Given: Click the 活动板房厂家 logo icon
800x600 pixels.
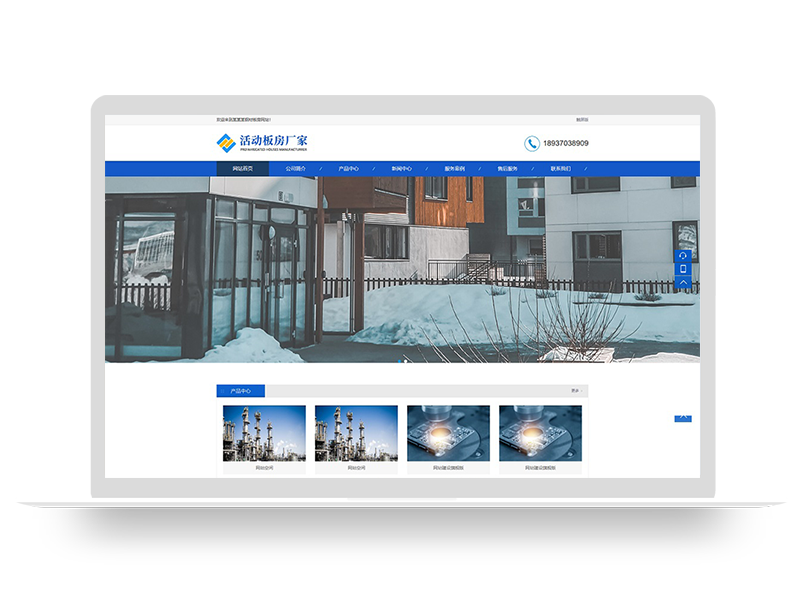Looking at the screenshot, I should click(226, 143).
